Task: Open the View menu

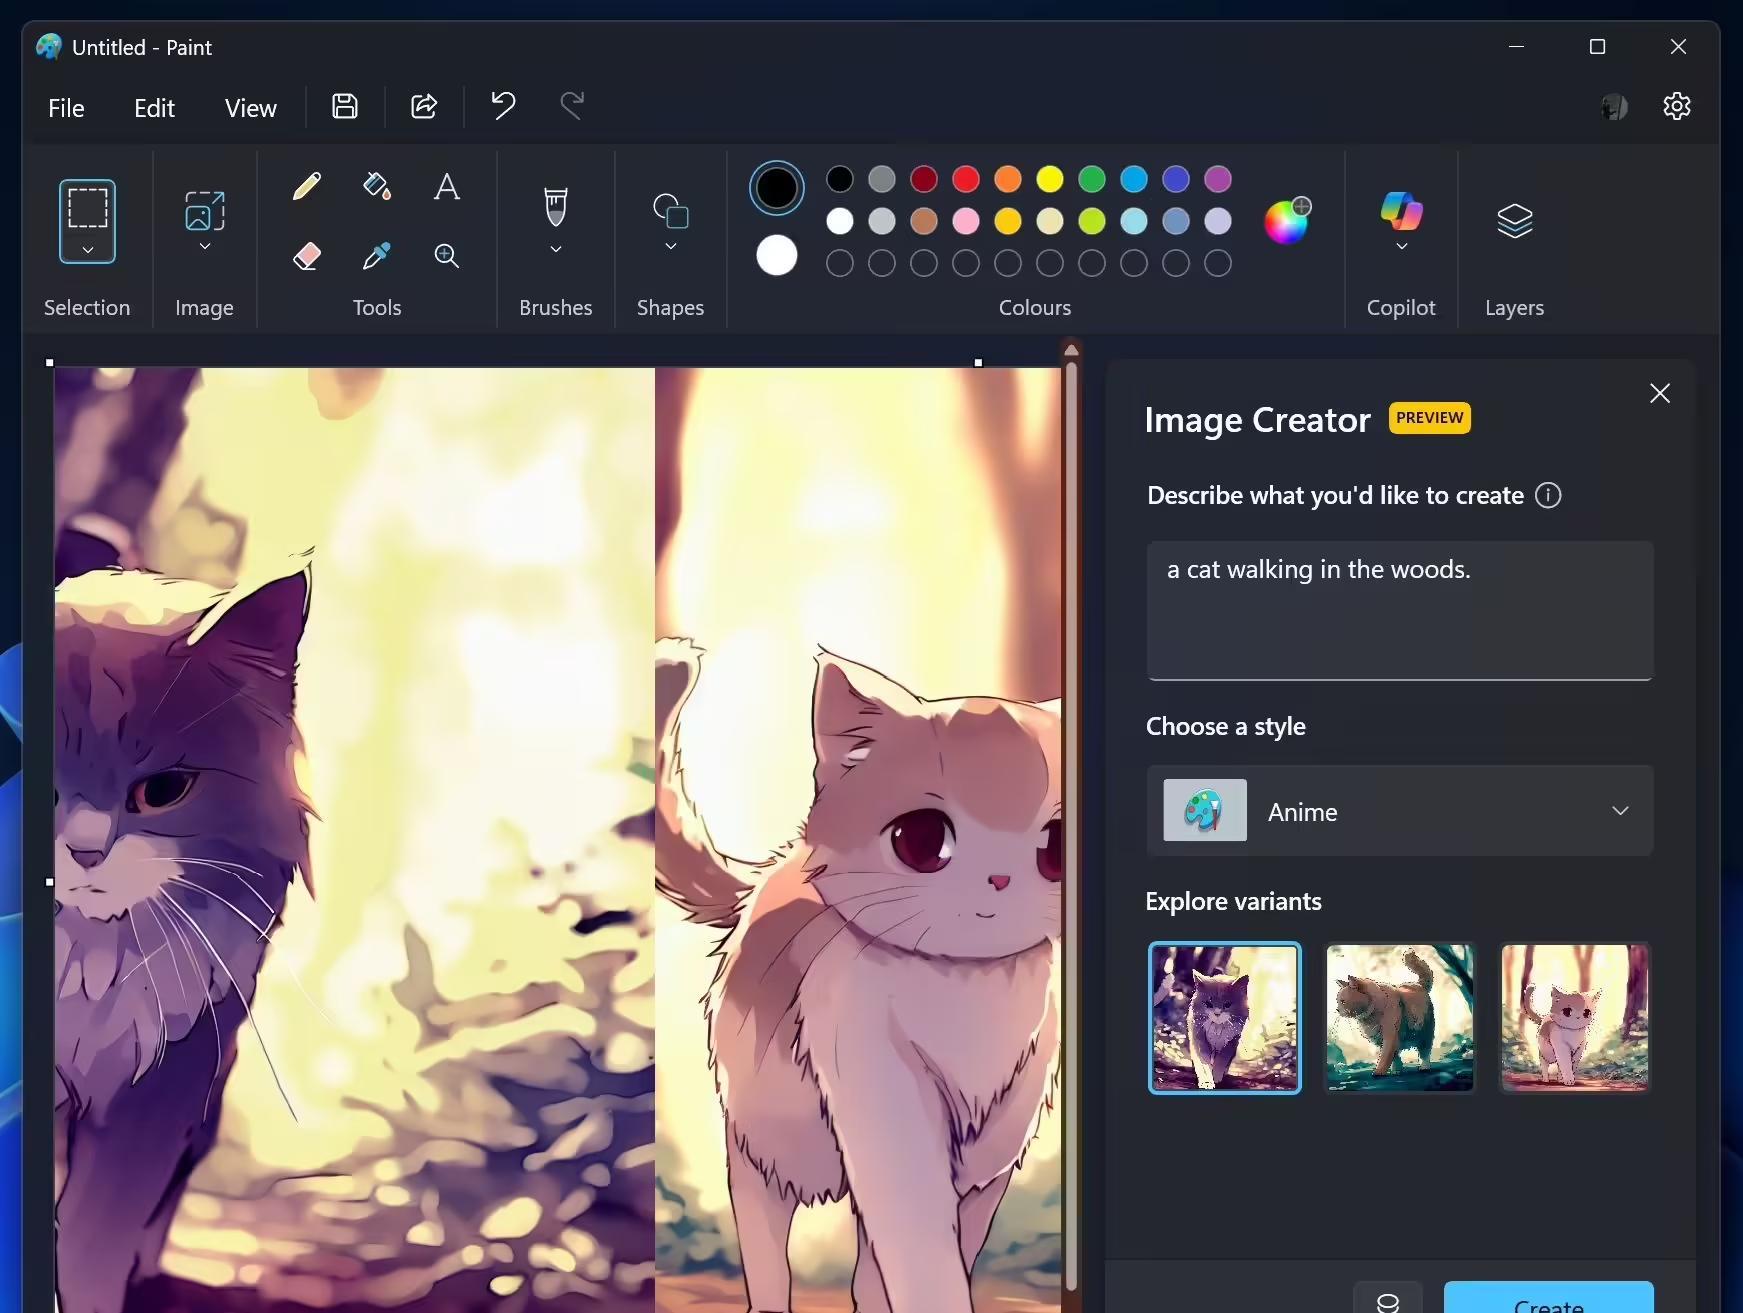Action: (x=250, y=107)
